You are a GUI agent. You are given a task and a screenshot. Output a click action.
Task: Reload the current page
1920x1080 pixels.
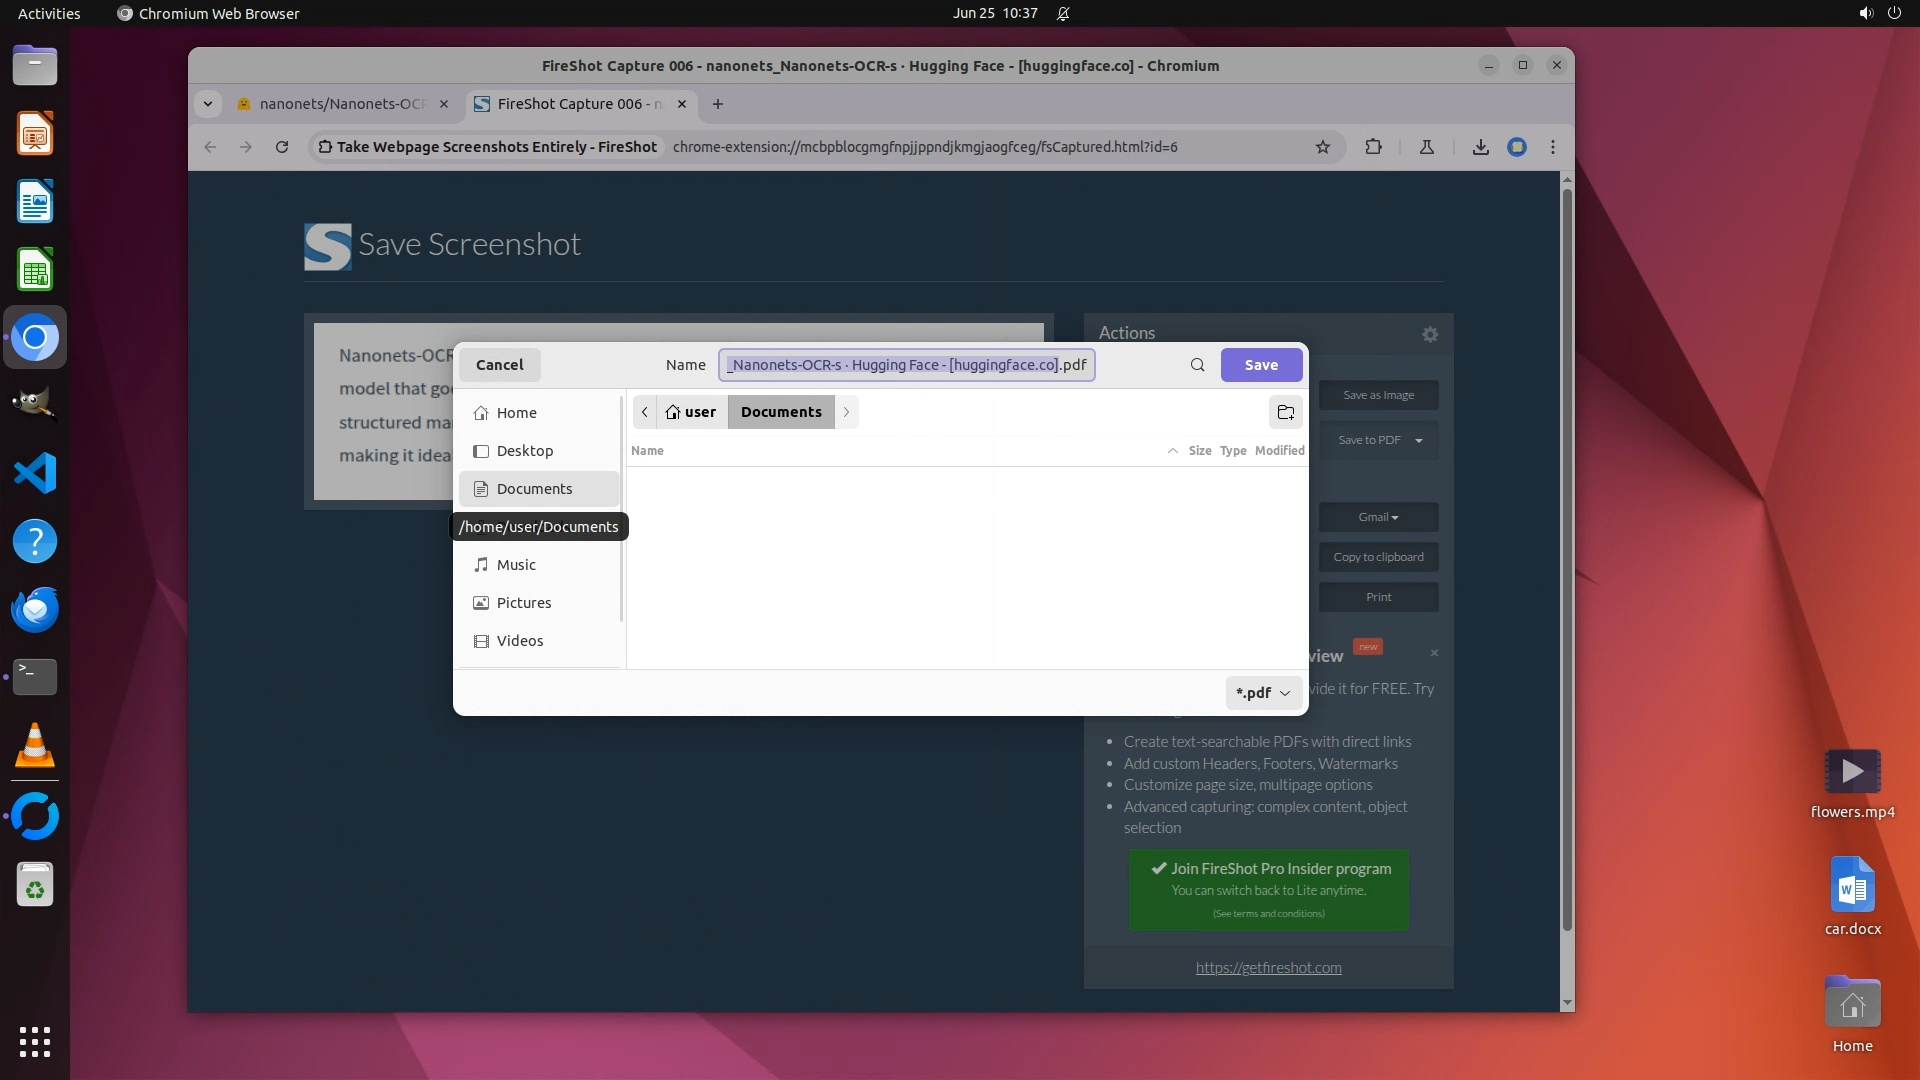pyautogui.click(x=282, y=147)
